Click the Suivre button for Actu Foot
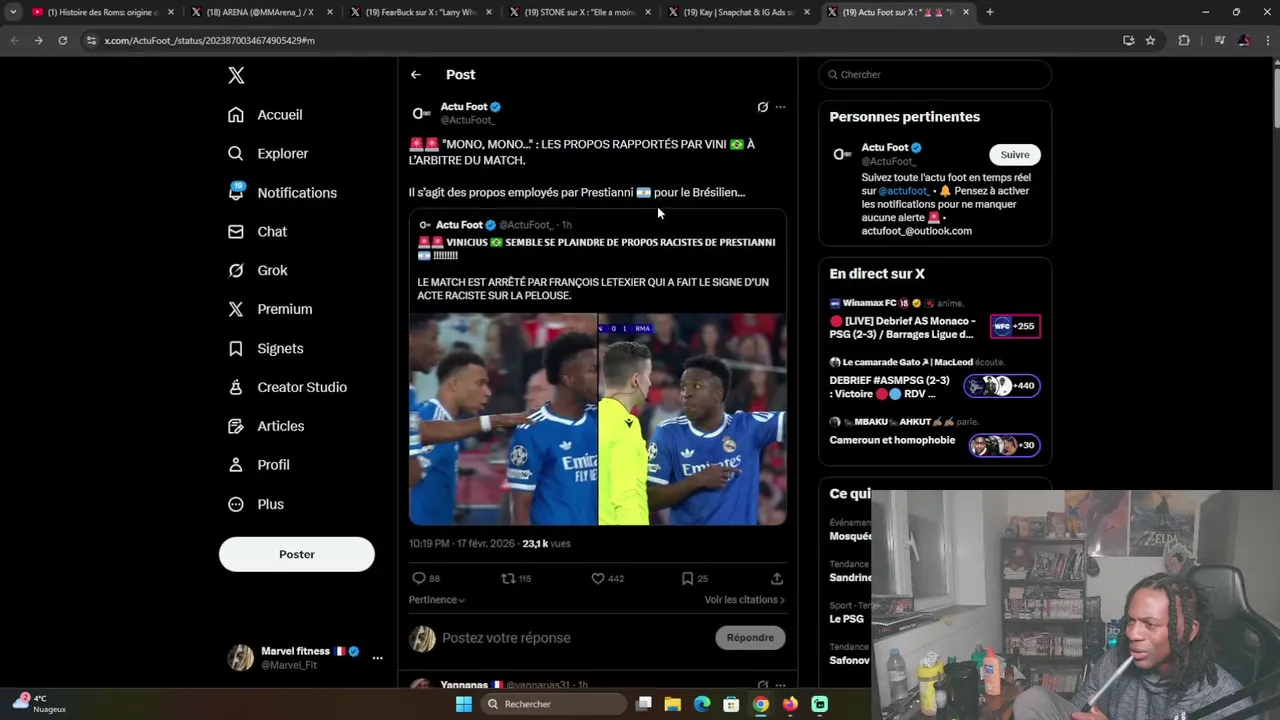The width and height of the screenshot is (1280, 720). tap(1015, 155)
